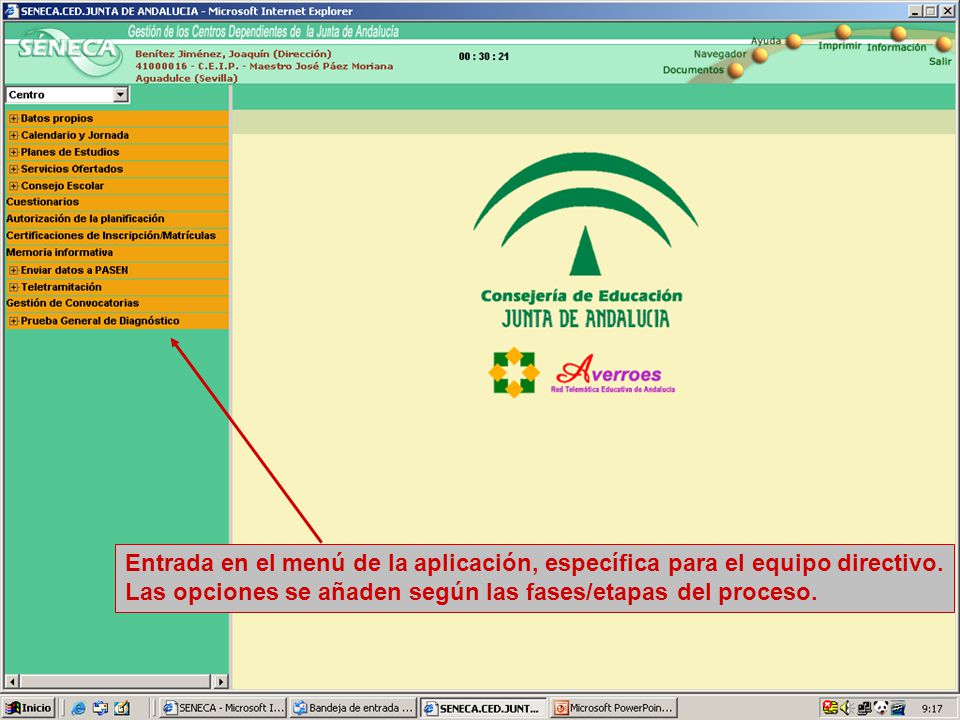This screenshot has height=720, width=960.
Task: Expand the Calendario y Jornada node
Action: tap(13, 135)
